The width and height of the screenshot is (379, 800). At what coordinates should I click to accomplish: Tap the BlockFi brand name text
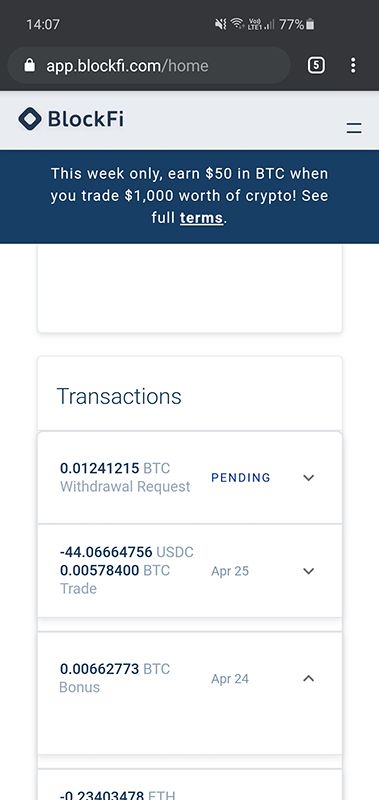point(86,119)
